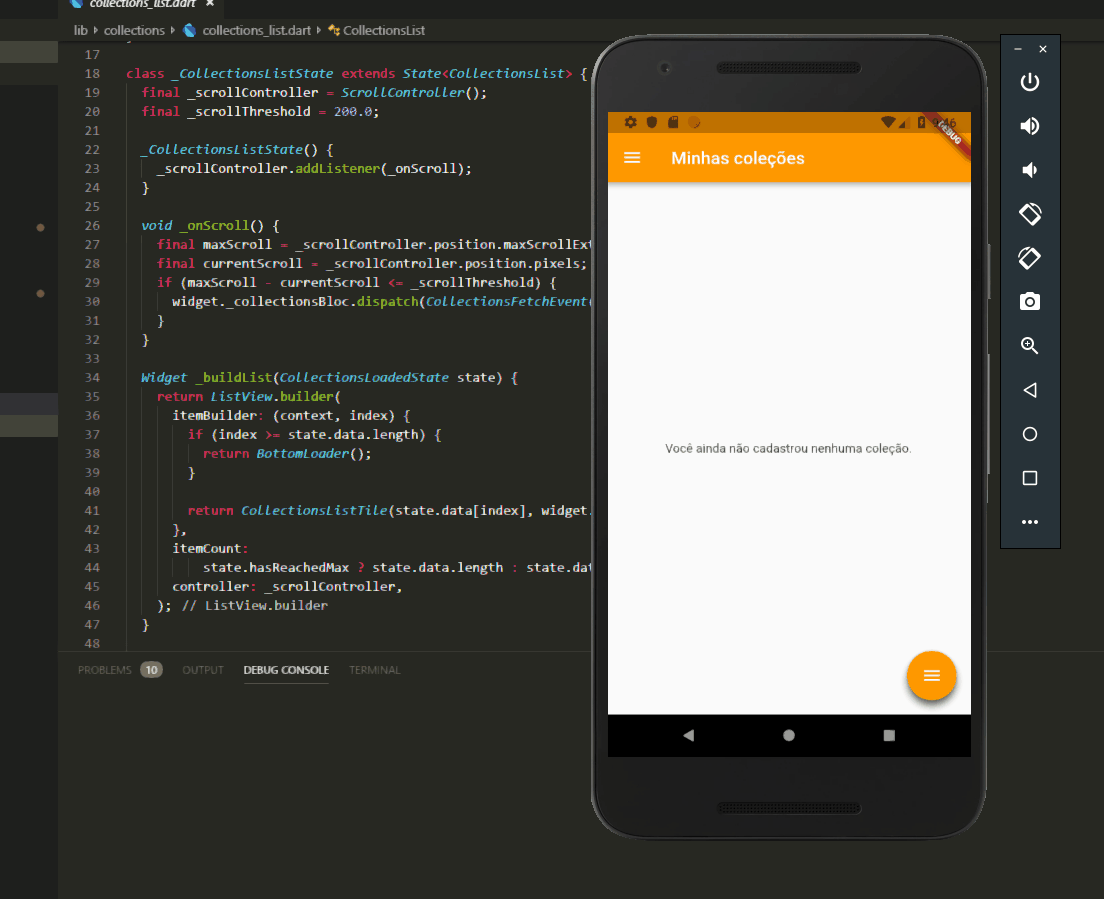Rotate the emulator right

(x=1029, y=258)
